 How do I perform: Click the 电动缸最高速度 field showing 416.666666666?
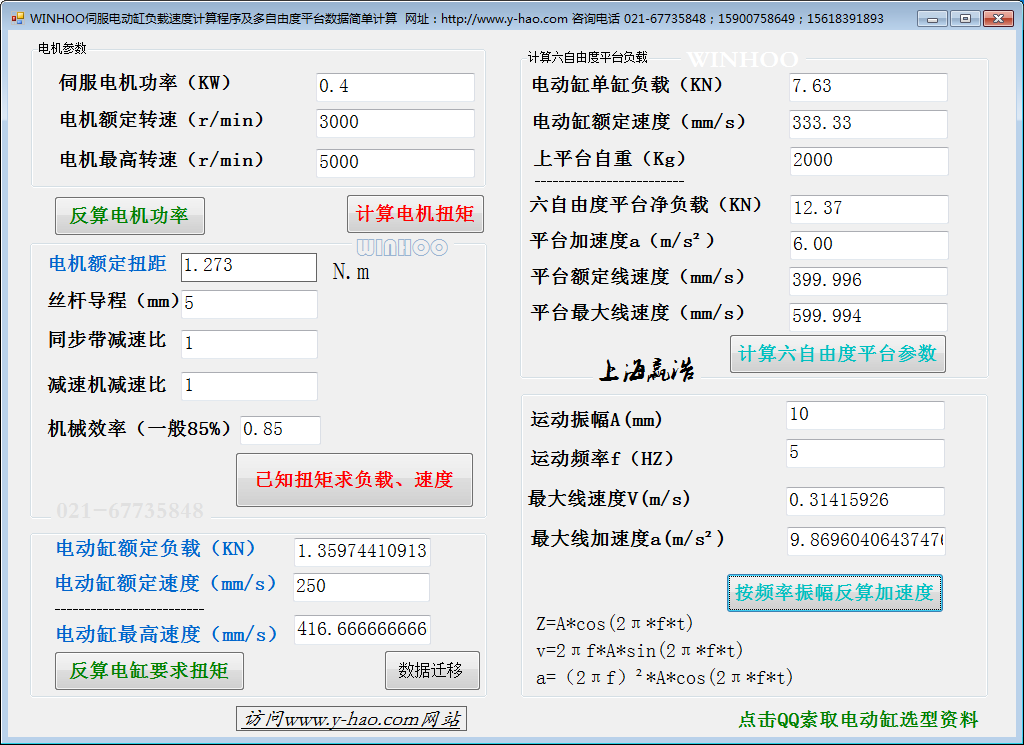pos(362,629)
